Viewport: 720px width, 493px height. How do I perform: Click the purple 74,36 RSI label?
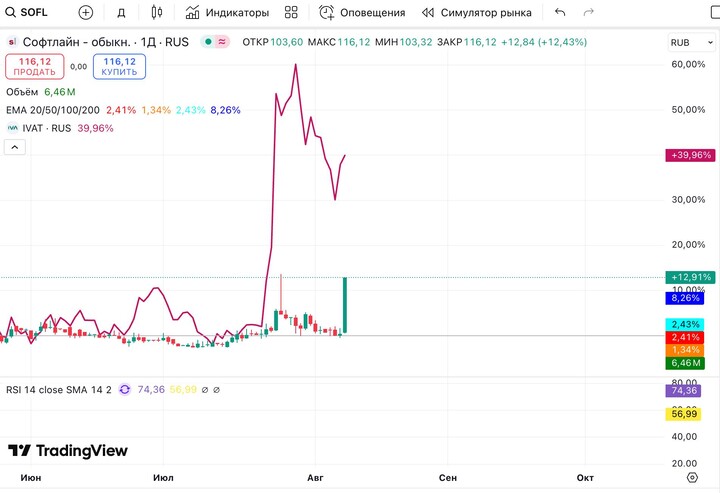pos(684,391)
